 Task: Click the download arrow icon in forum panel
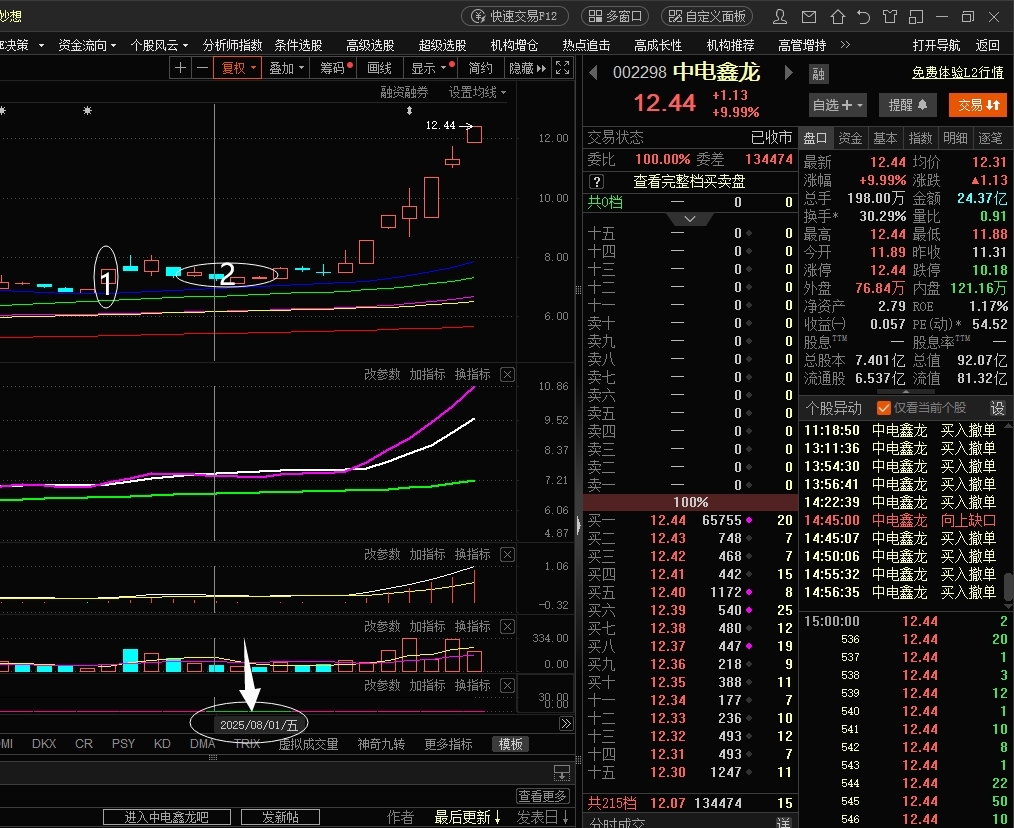pyautogui.click(x=561, y=772)
